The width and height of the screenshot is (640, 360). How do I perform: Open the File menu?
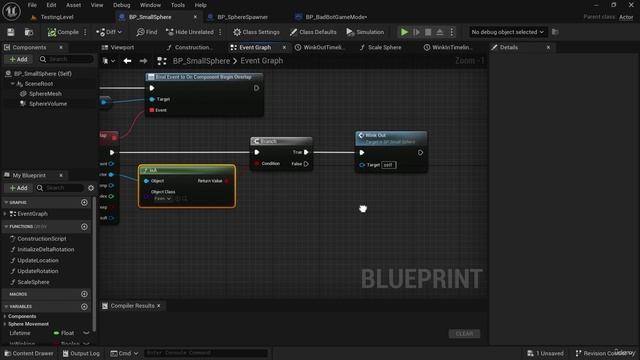[32, 5]
